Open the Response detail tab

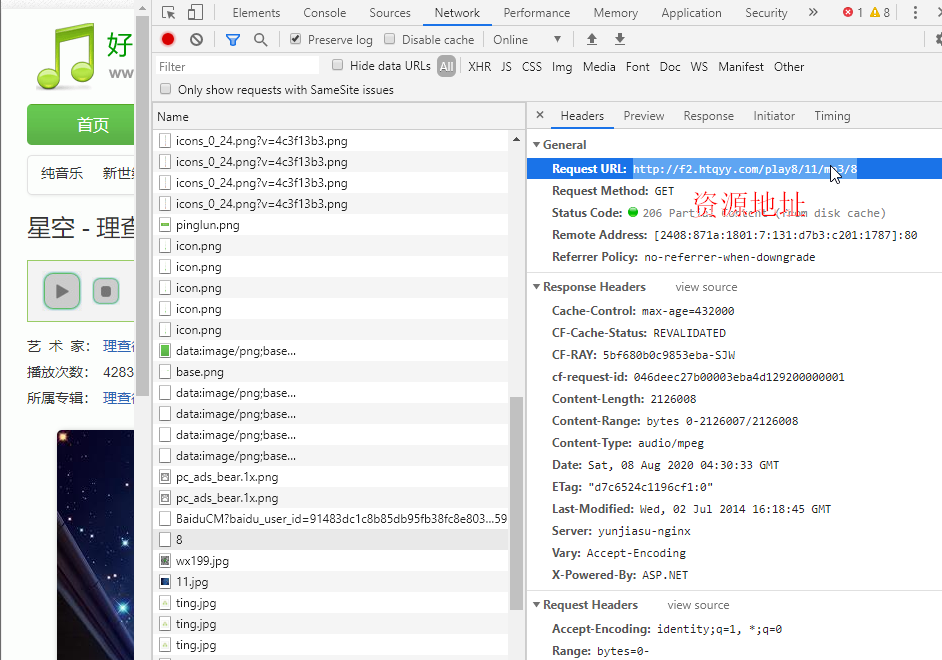coord(708,116)
